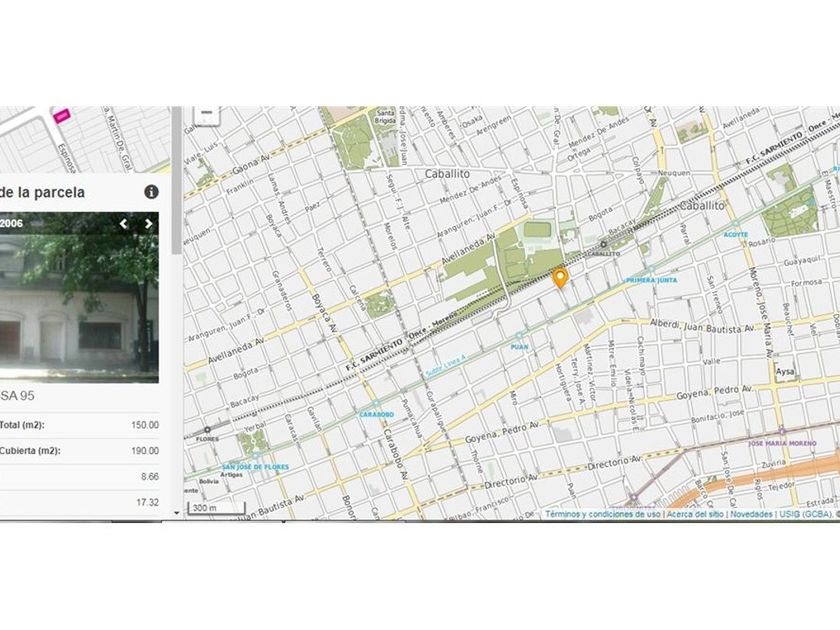The height and width of the screenshot is (630, 840).
Task: Open the parcel information icon
Action: [x=152, y=192]
